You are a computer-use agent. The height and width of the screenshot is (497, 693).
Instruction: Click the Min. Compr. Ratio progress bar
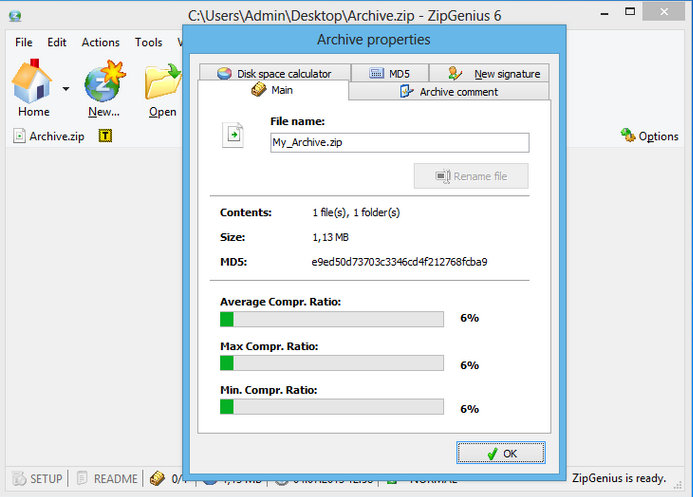(x=332, y=407)
